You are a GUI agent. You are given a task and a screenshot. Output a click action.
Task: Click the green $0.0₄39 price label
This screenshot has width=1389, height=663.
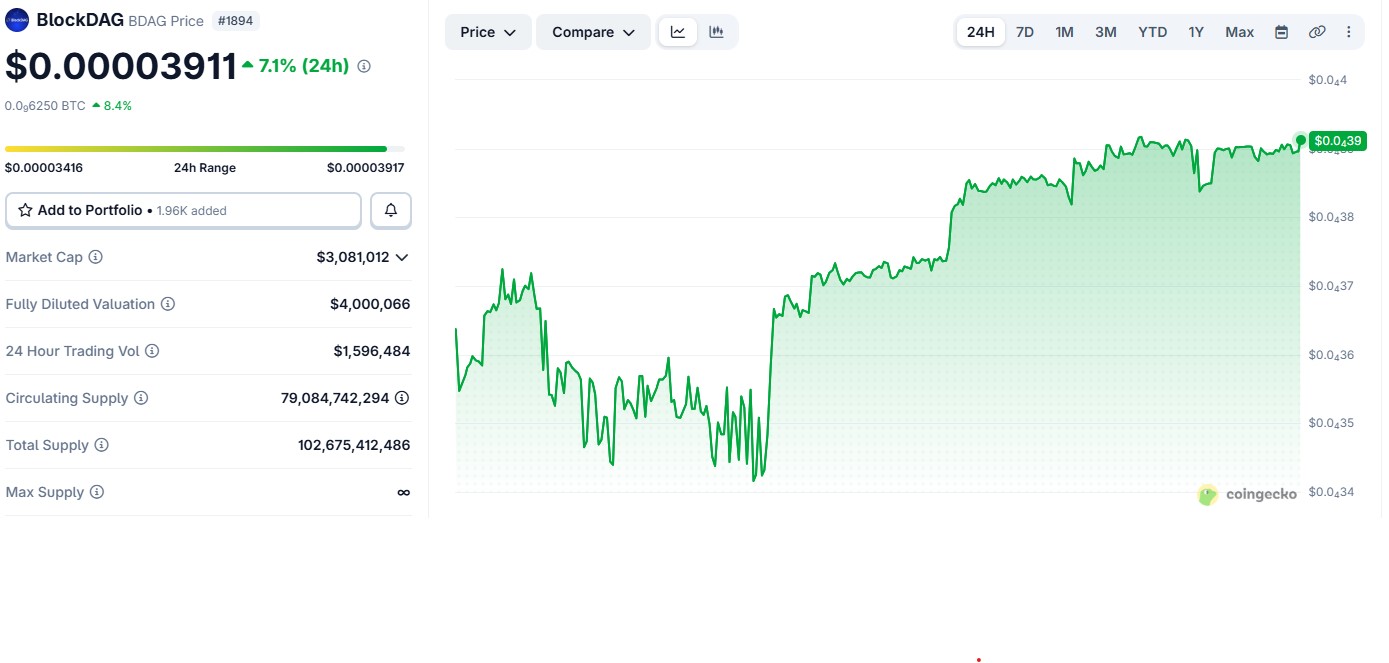(x=1338, y=141)
